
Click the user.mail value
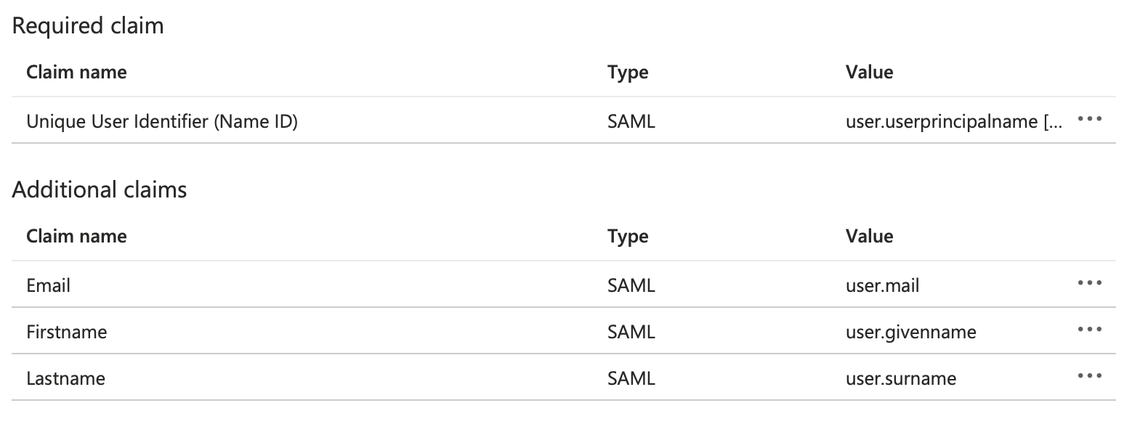(882, 286)
